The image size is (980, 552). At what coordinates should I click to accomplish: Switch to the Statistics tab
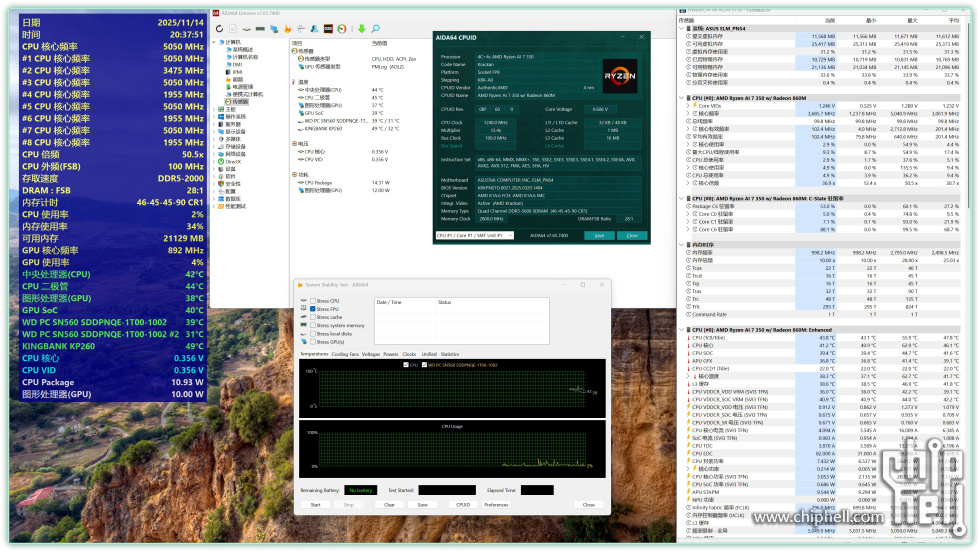click(450, 354)
